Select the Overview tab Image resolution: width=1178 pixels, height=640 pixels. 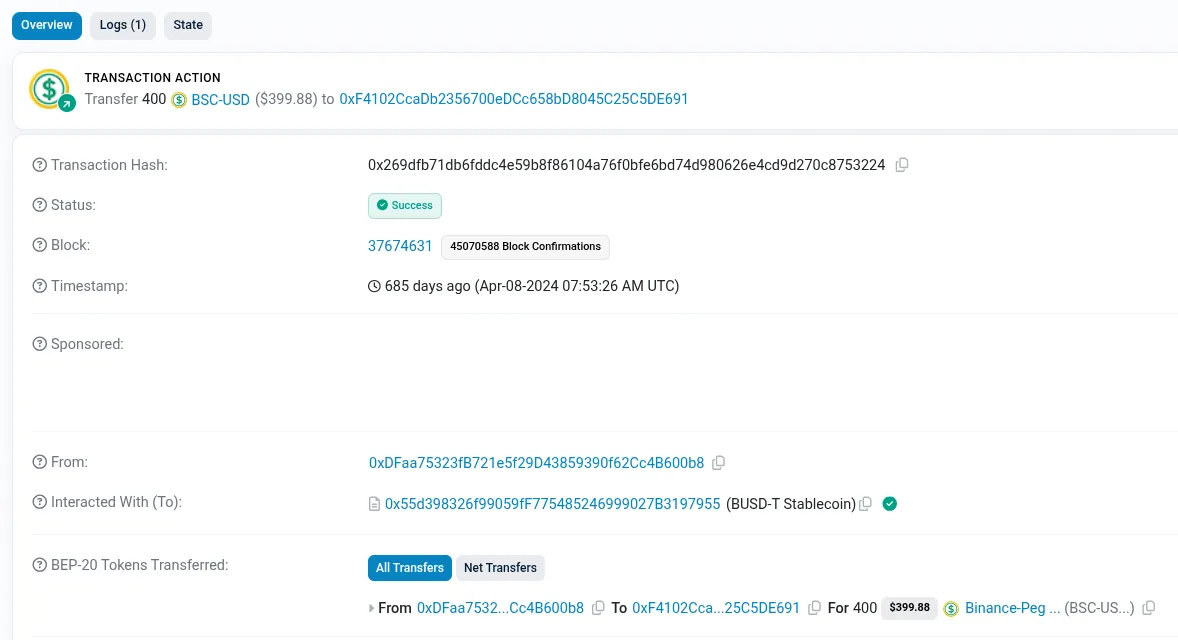(46, 25)
